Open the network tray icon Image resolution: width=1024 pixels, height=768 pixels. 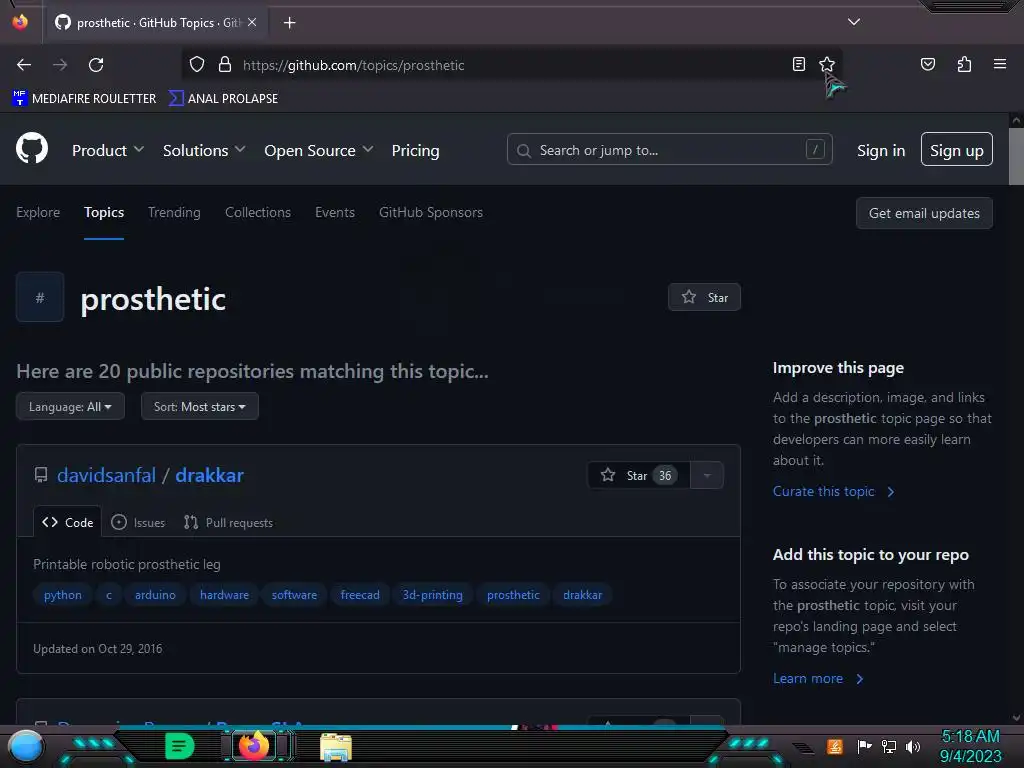[889, 746]
